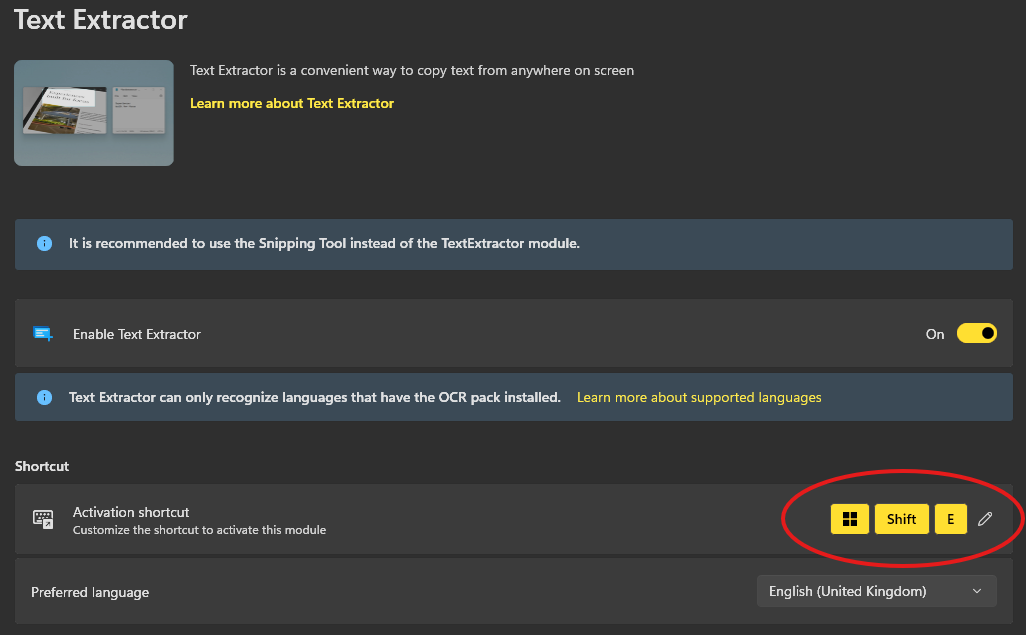This screenshot has width=1026, height=635.
Task: Click the Text Extractor preview thumbnail
Action: coord(94,112)
